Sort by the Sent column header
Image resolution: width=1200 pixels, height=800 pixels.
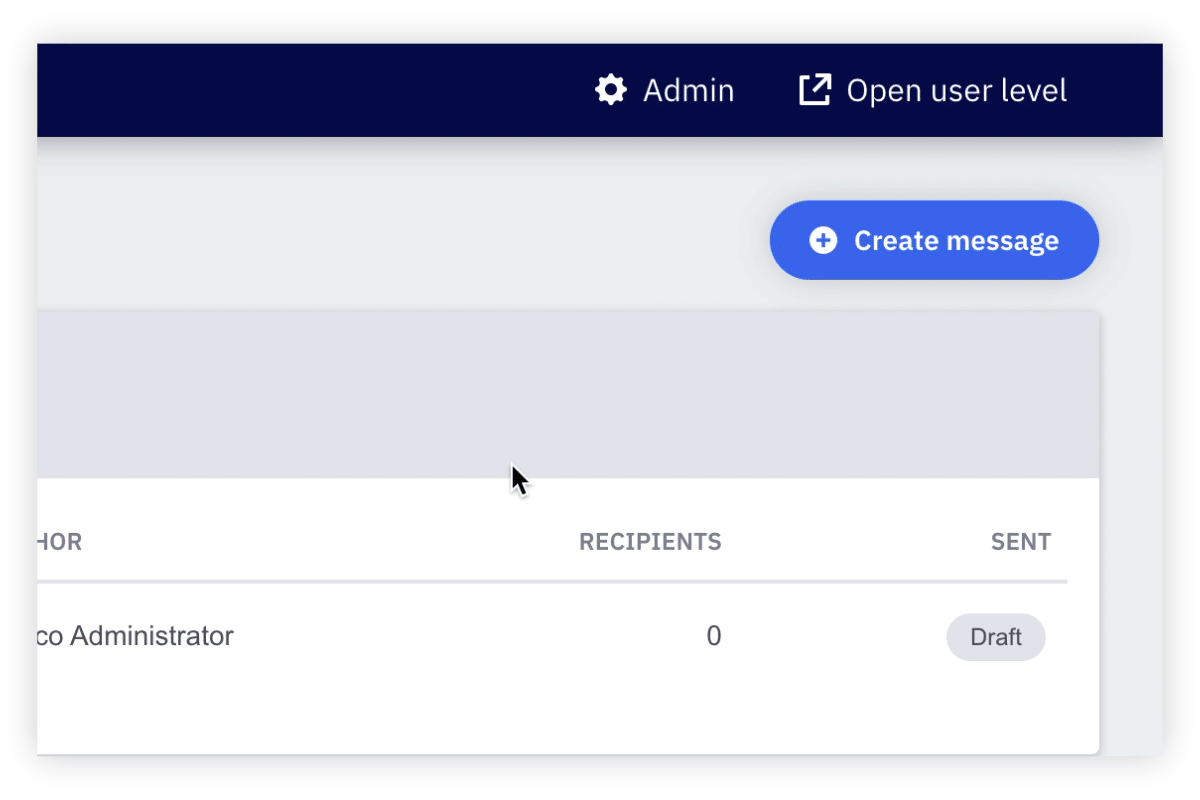(1020, 542)
